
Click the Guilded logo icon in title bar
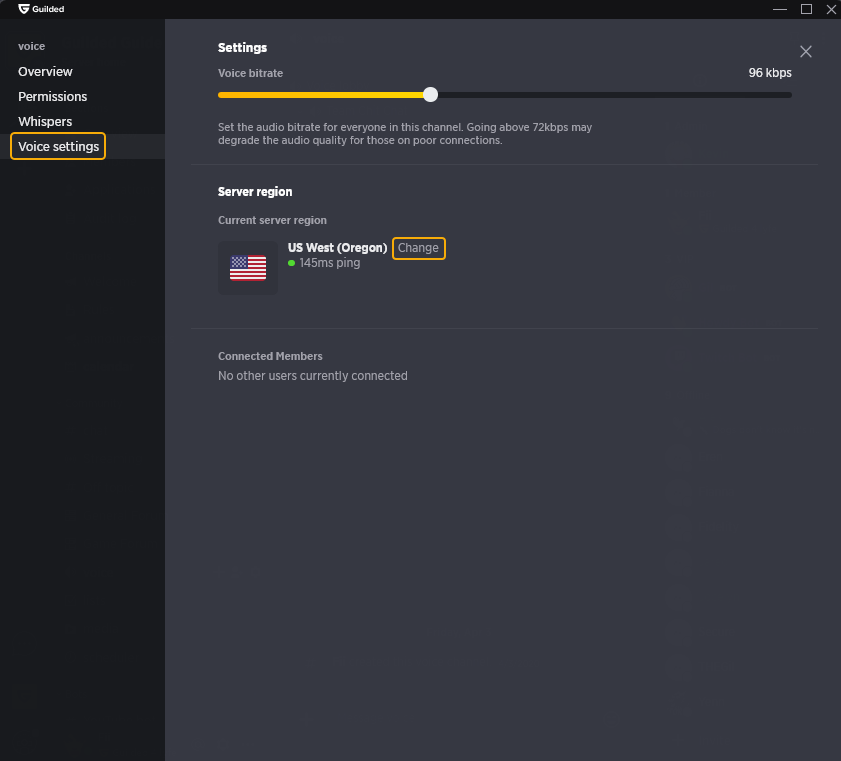tap(24, 9)
